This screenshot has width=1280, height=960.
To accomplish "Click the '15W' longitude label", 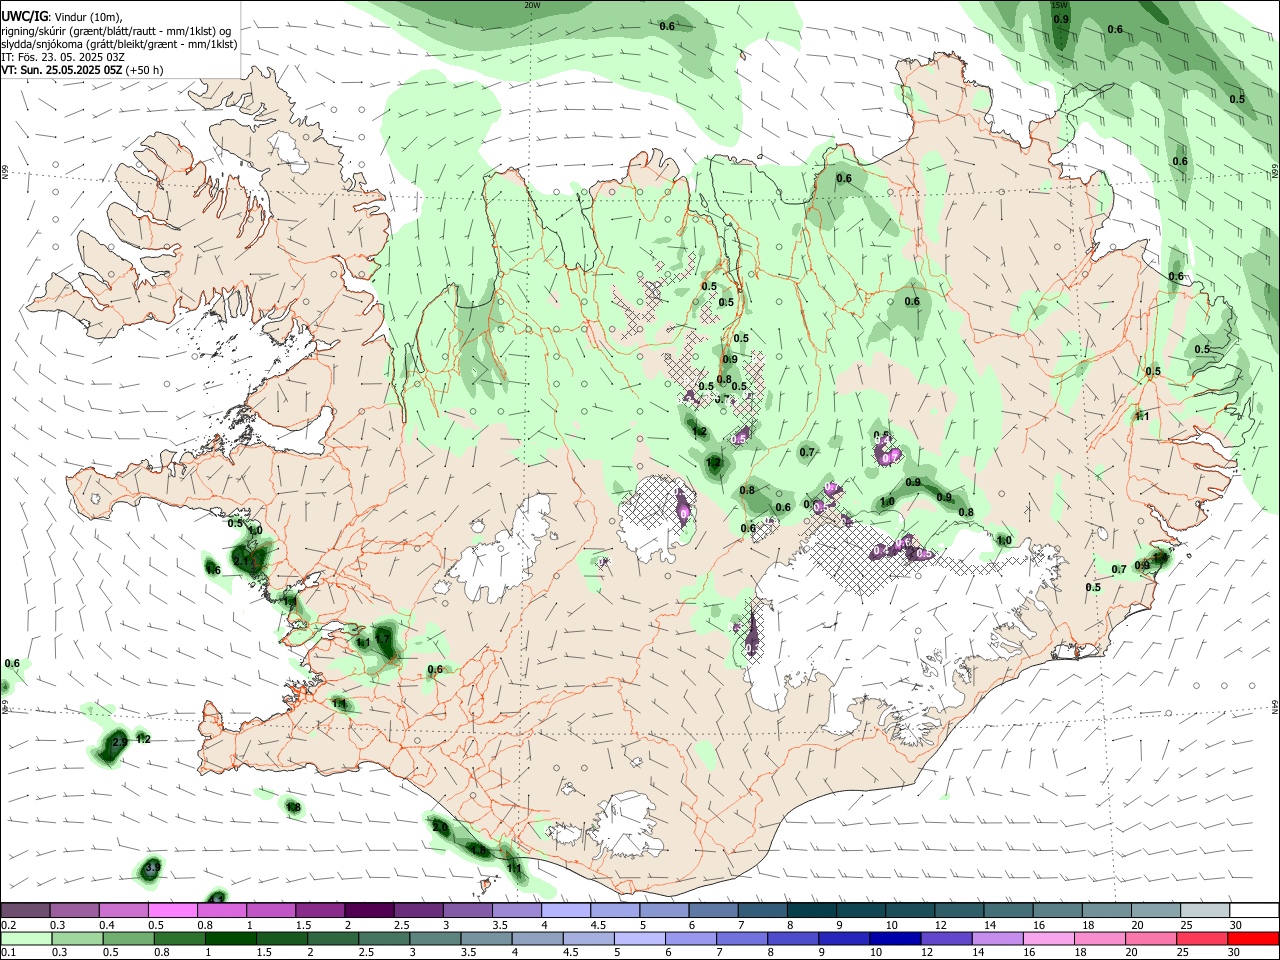I will click(1059, 5).
